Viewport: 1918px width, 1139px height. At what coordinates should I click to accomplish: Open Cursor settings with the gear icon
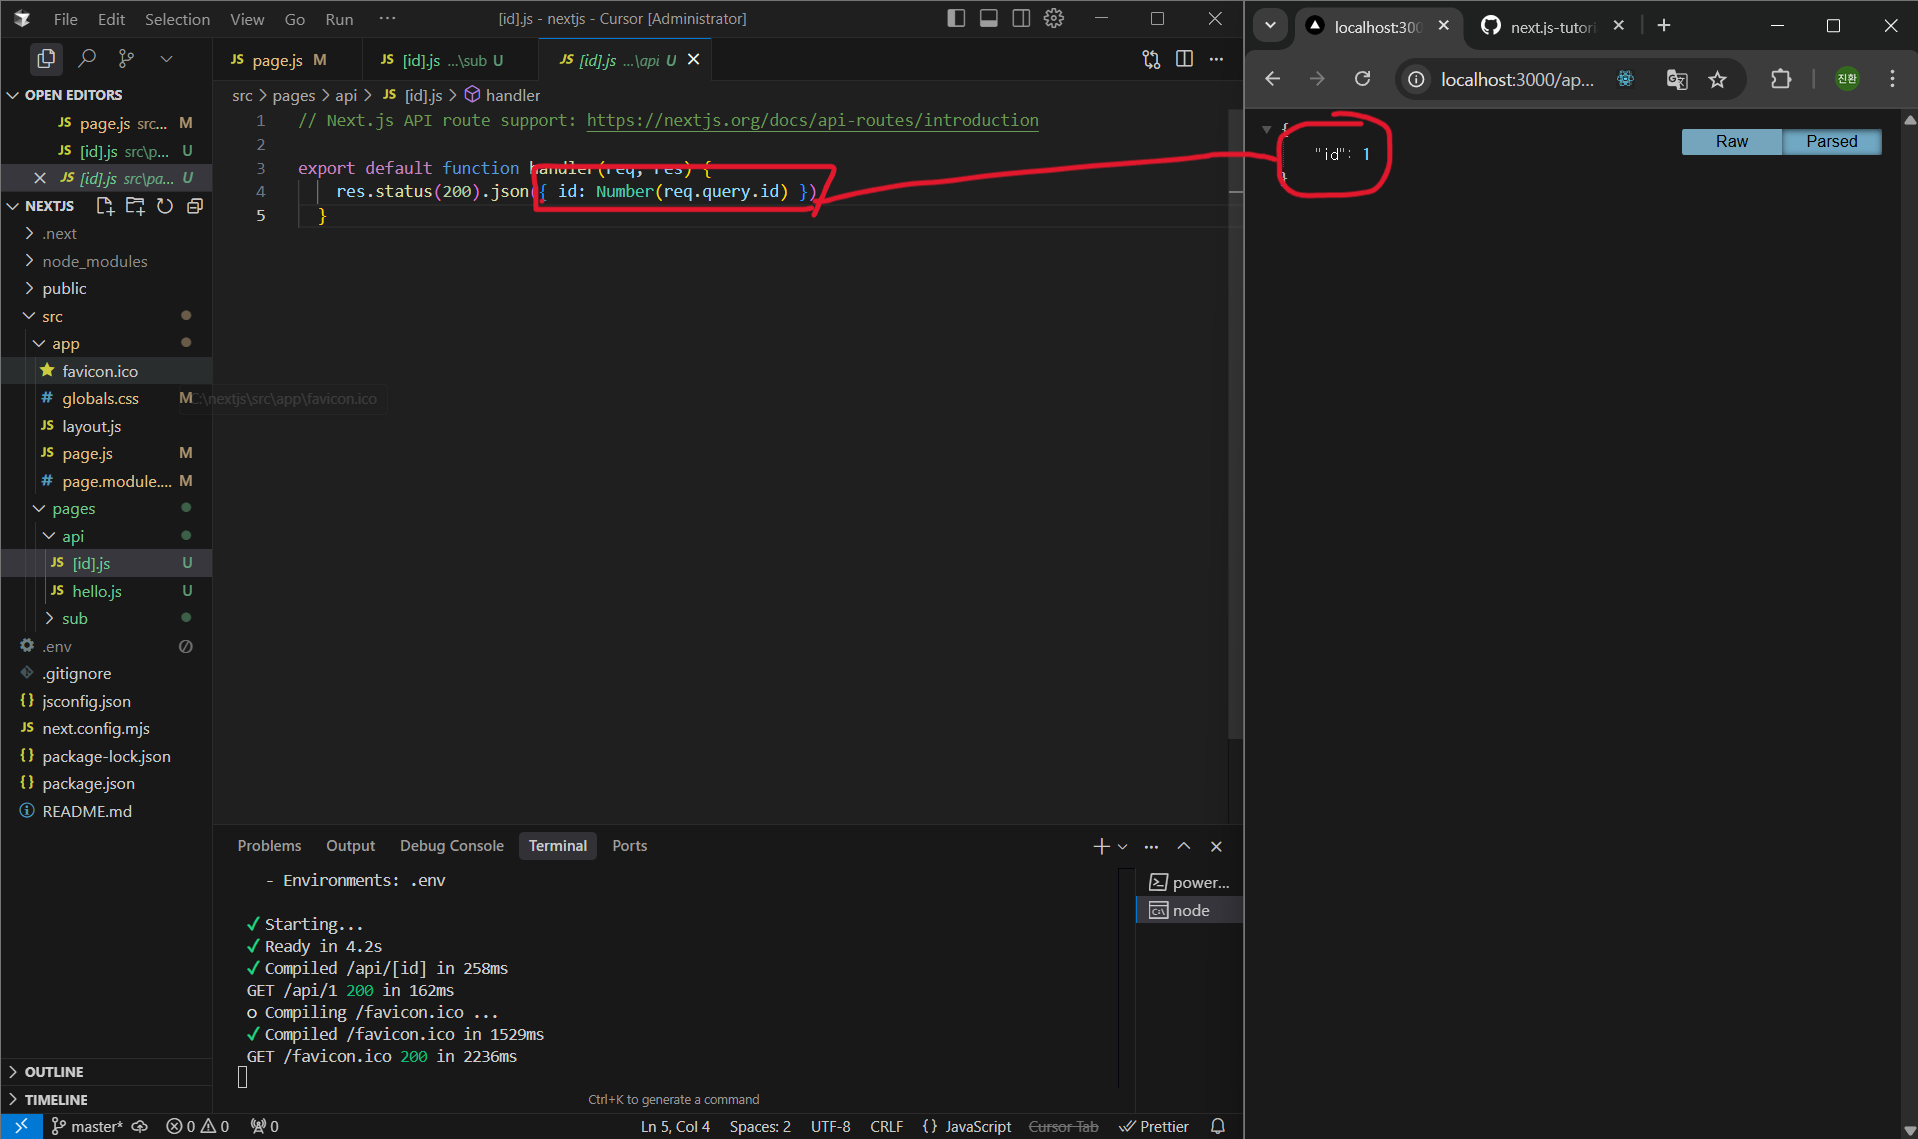pyautogui.click(x=1054, y=18)
